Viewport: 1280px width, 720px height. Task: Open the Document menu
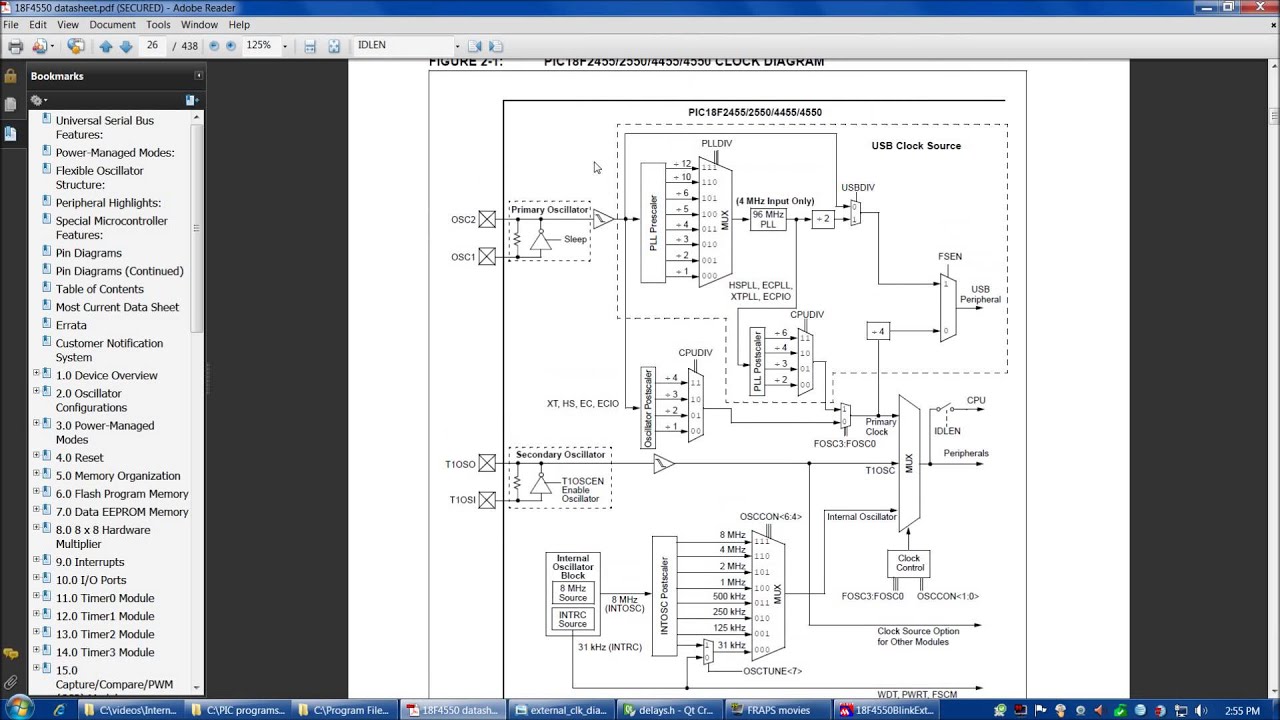pyautogui.click(x=112, y=24)
